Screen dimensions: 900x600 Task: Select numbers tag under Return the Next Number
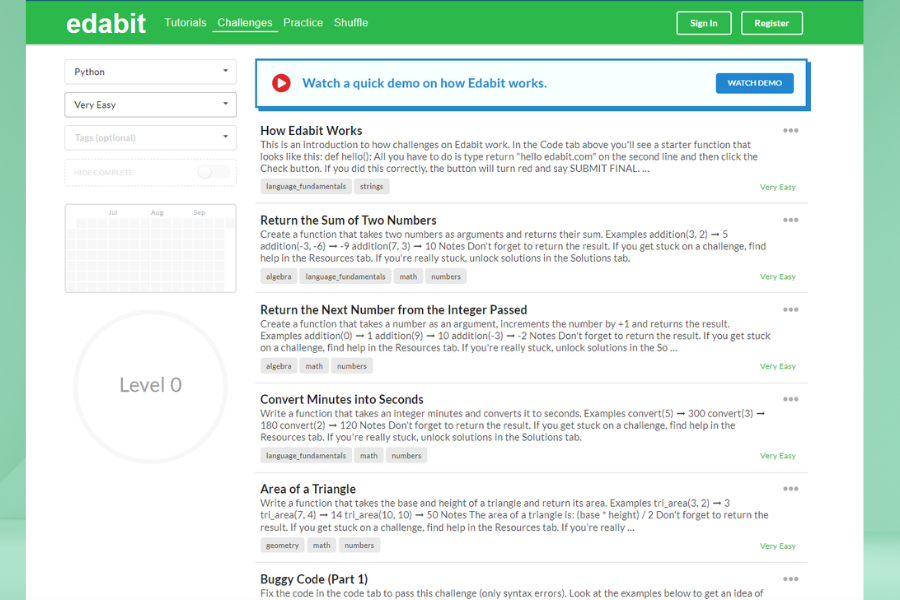pos(352,366)
